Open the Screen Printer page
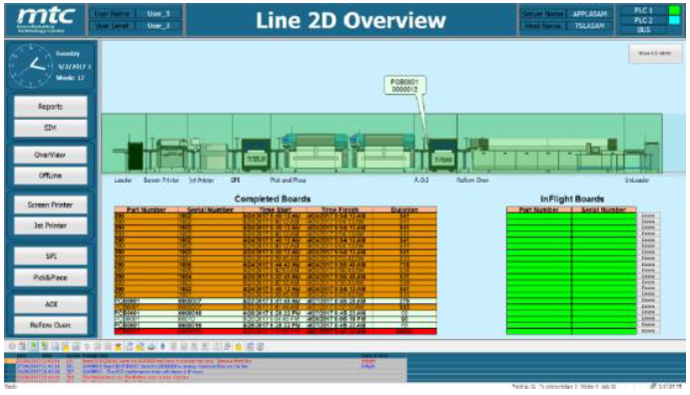The width and height of the screenshot is (690, 395). tap(50, 205)
